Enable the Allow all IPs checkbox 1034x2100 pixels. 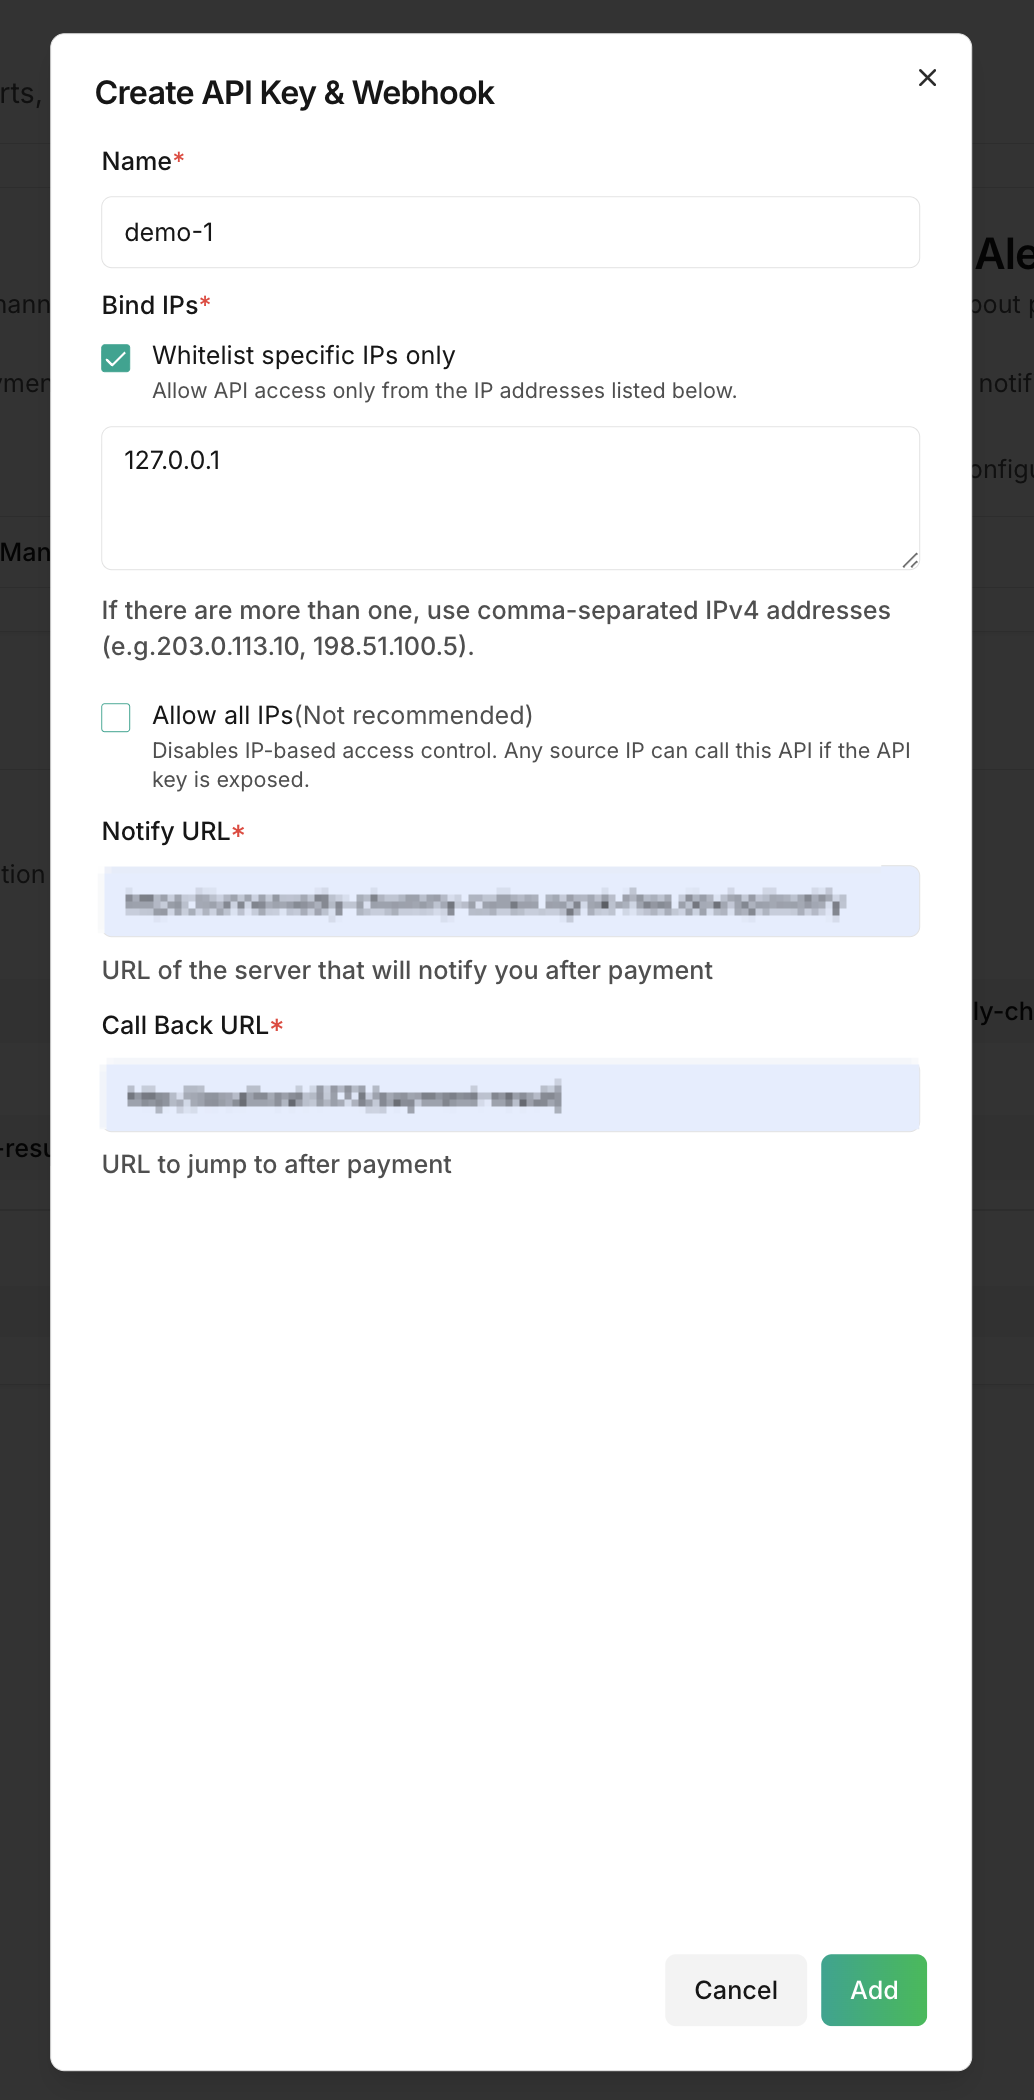pos(116,718)
